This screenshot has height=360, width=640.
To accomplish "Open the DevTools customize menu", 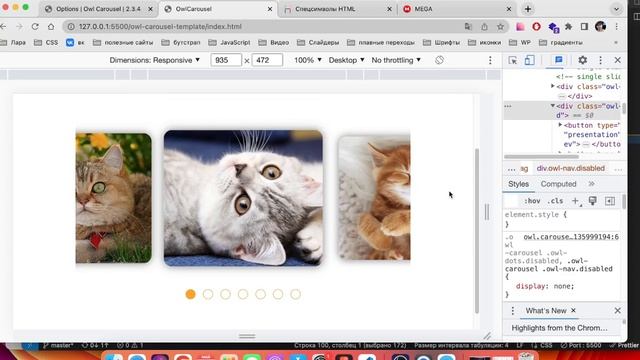I will pyautogui.click(x=600, y=60).
